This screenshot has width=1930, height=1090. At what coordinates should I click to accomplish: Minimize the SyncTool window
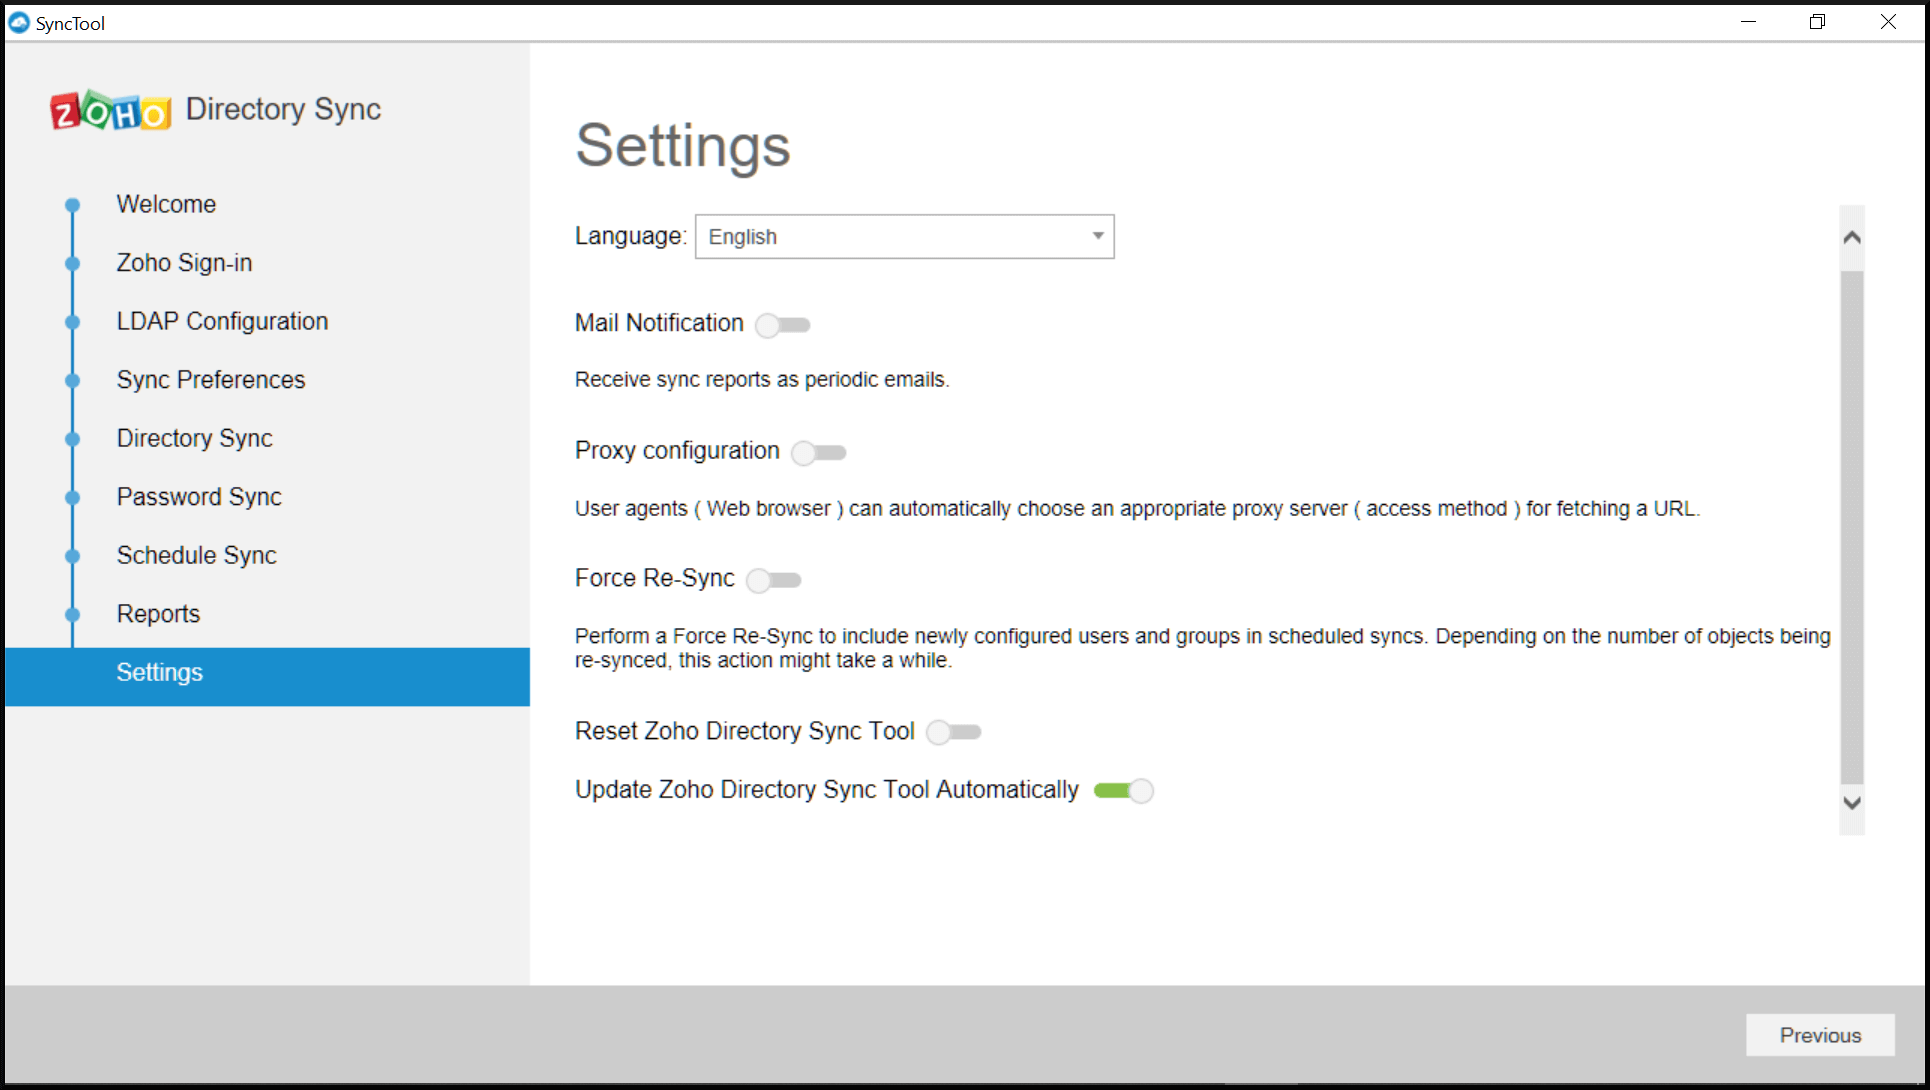point(1748,22)
